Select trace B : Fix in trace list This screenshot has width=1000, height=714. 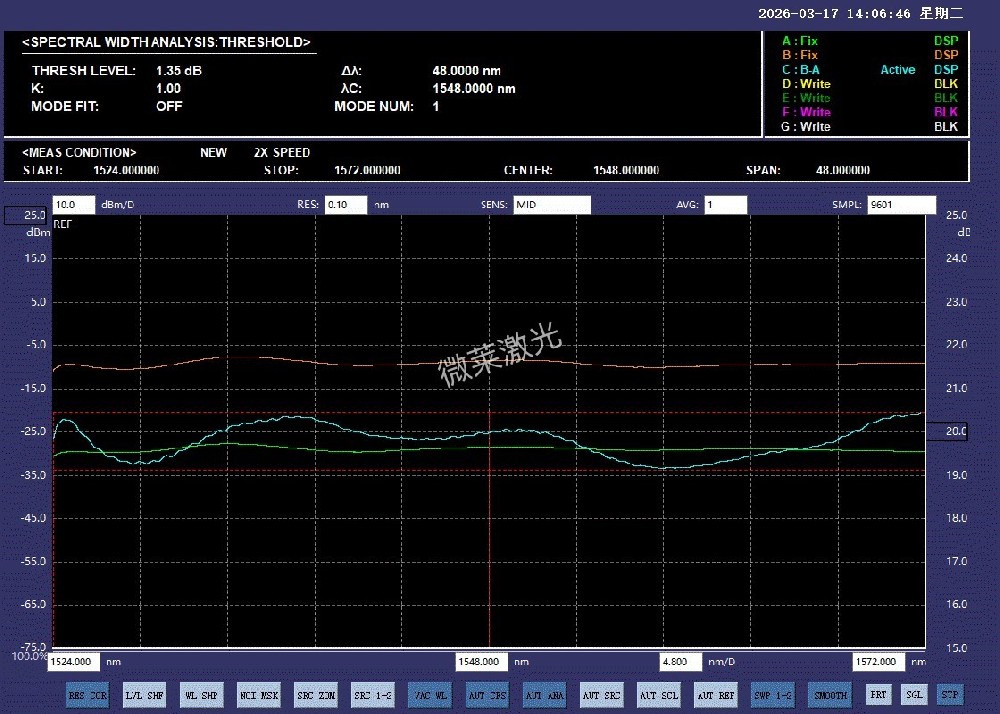[800, 55]
